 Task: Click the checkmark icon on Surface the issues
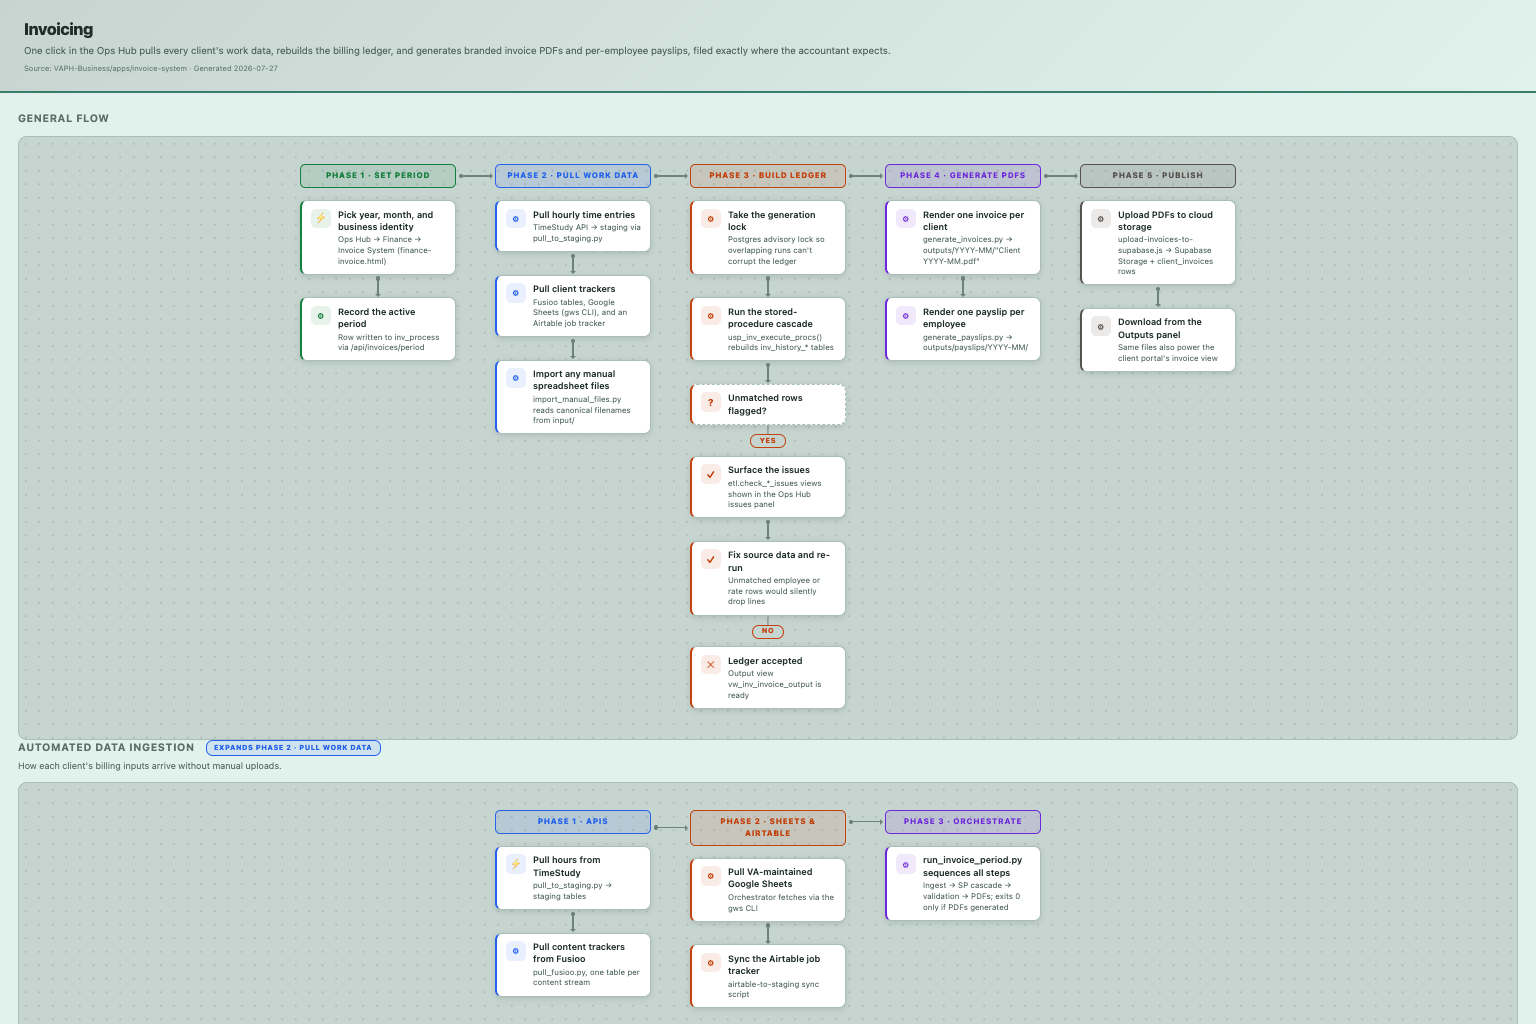click(x=711, y=474)
